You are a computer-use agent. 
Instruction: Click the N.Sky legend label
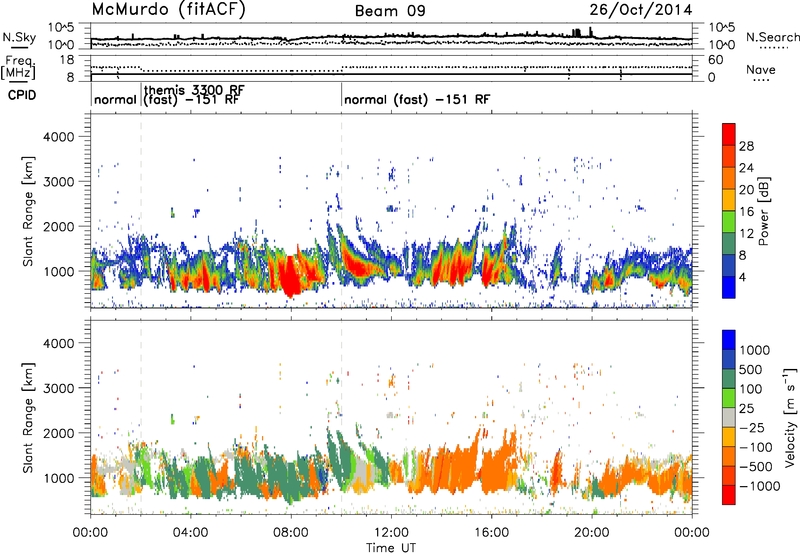coord(19,37)
